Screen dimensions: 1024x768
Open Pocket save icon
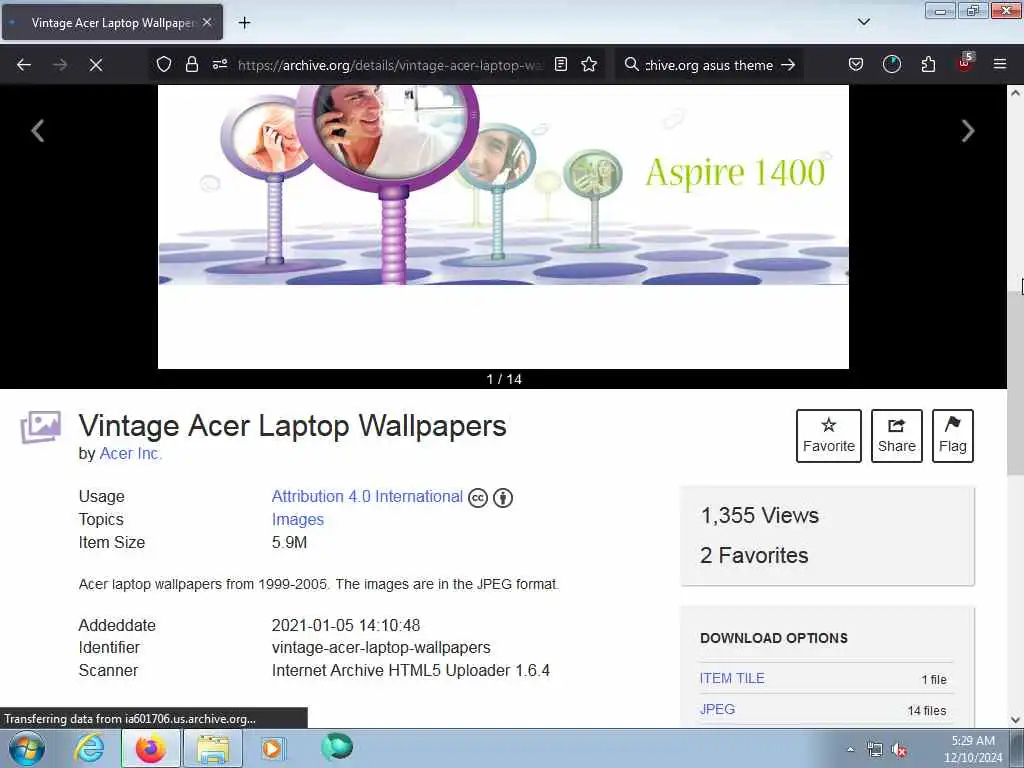(x=856, y=64)
